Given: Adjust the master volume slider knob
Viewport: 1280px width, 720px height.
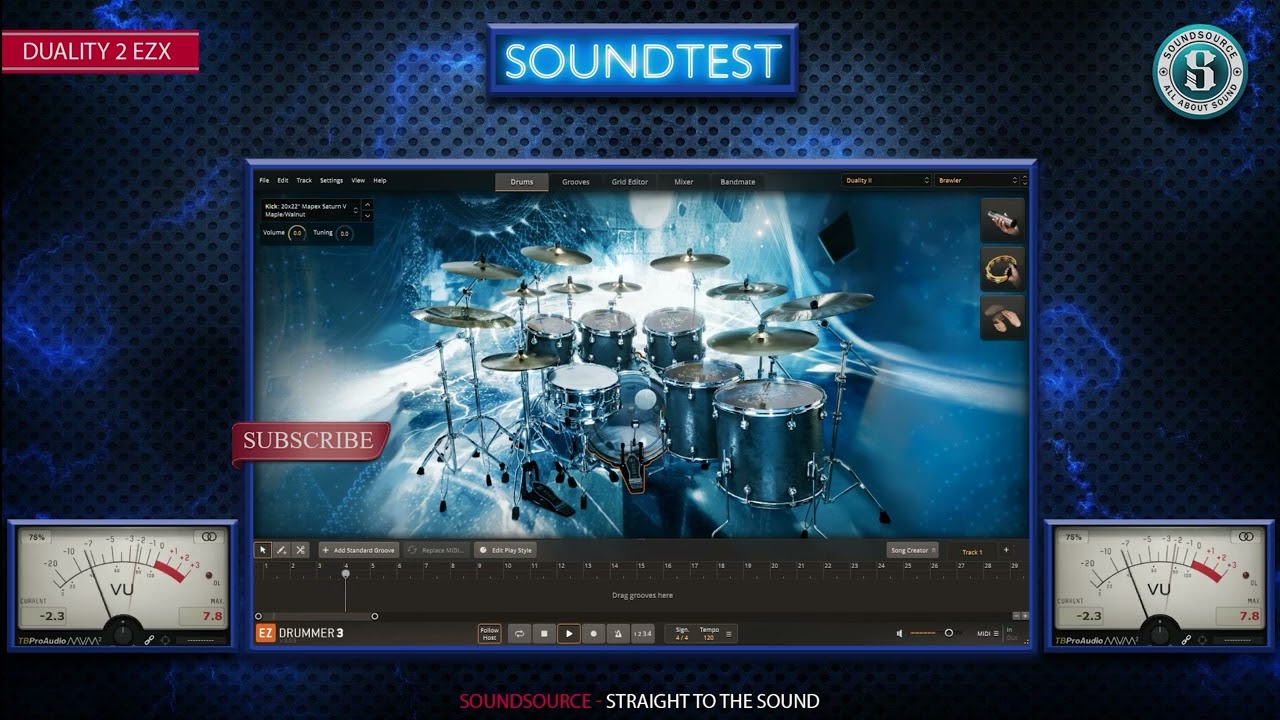Looking at the screenshot, I should 949,633.
